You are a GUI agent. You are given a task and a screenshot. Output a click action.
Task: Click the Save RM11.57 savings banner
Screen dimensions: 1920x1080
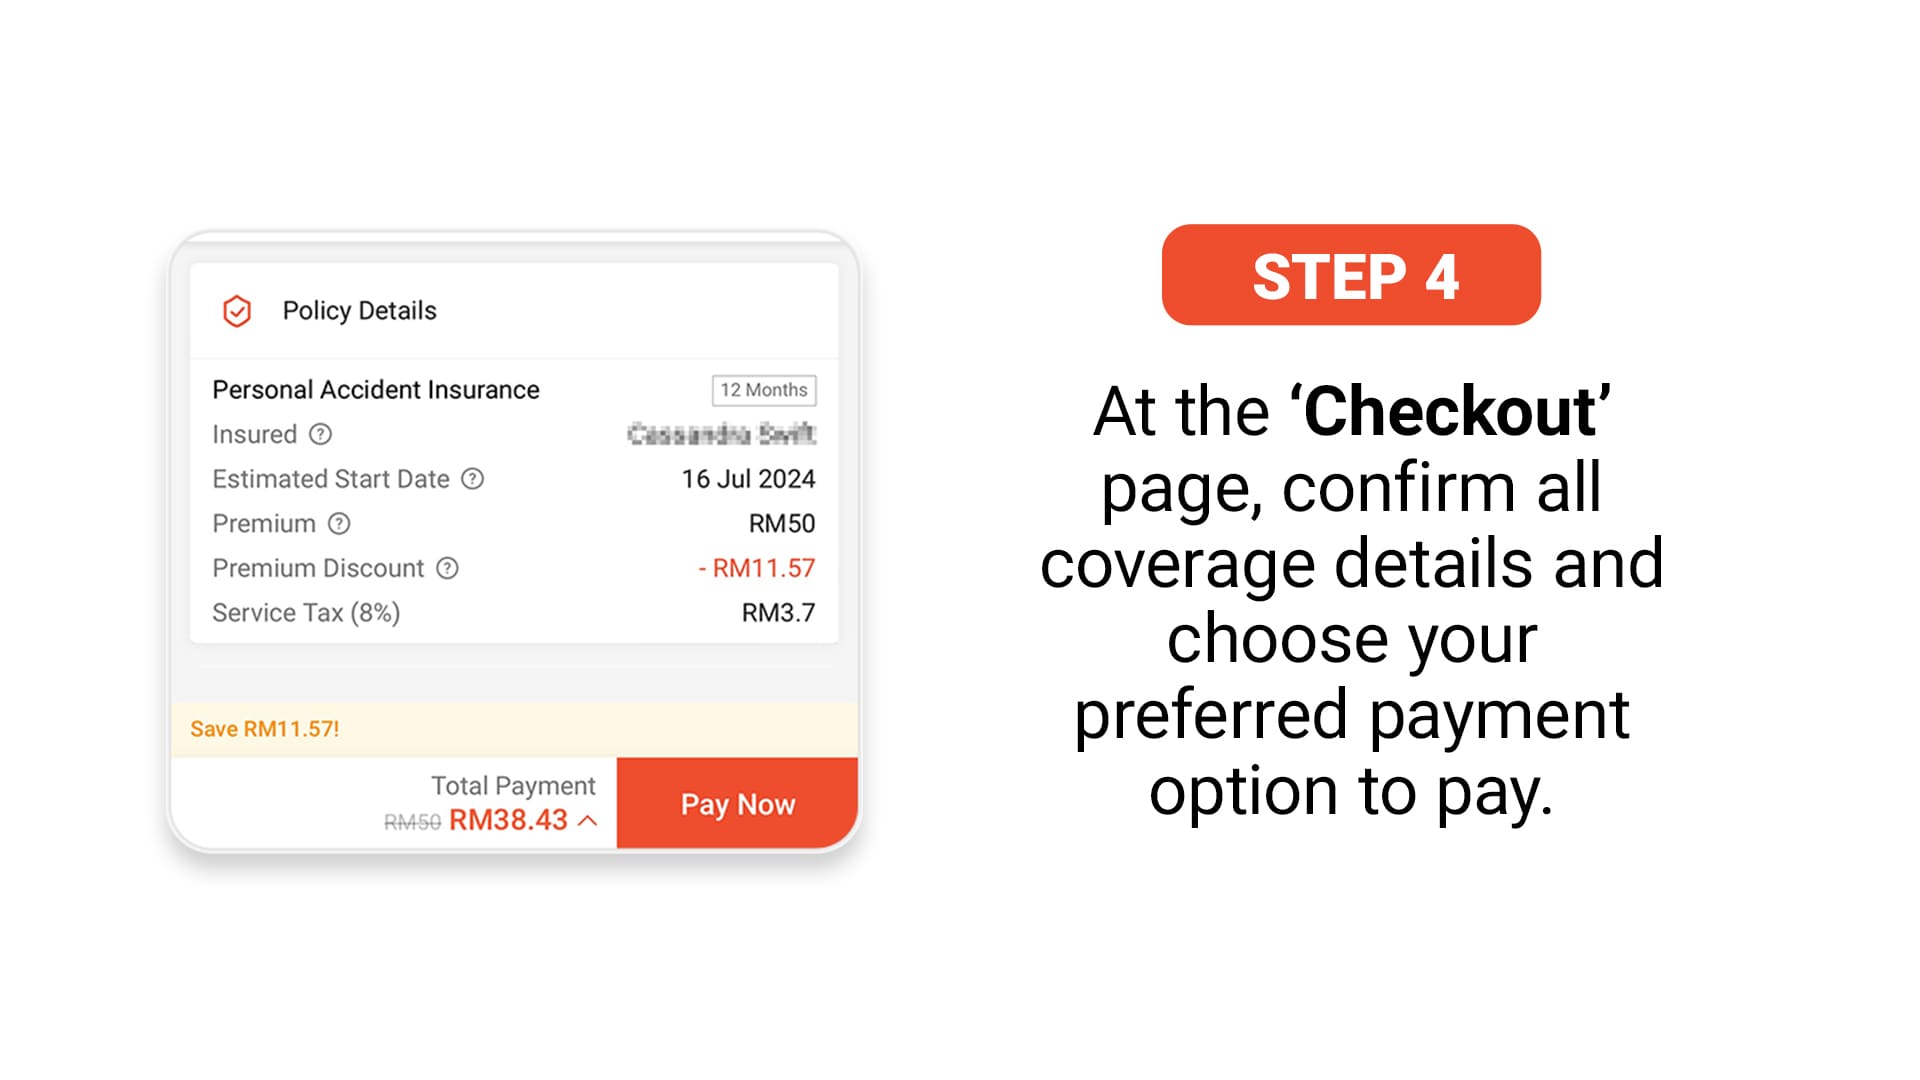[x=264, y=729]
